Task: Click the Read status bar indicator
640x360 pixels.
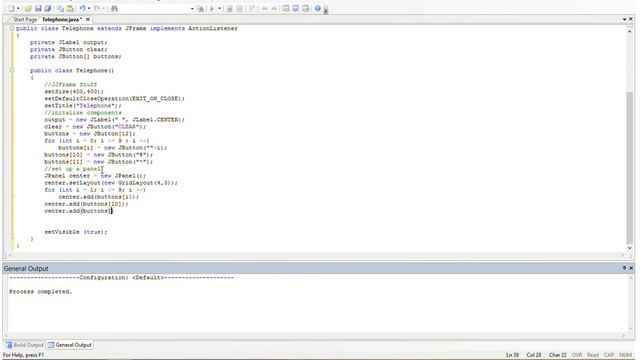Action: 593,355
